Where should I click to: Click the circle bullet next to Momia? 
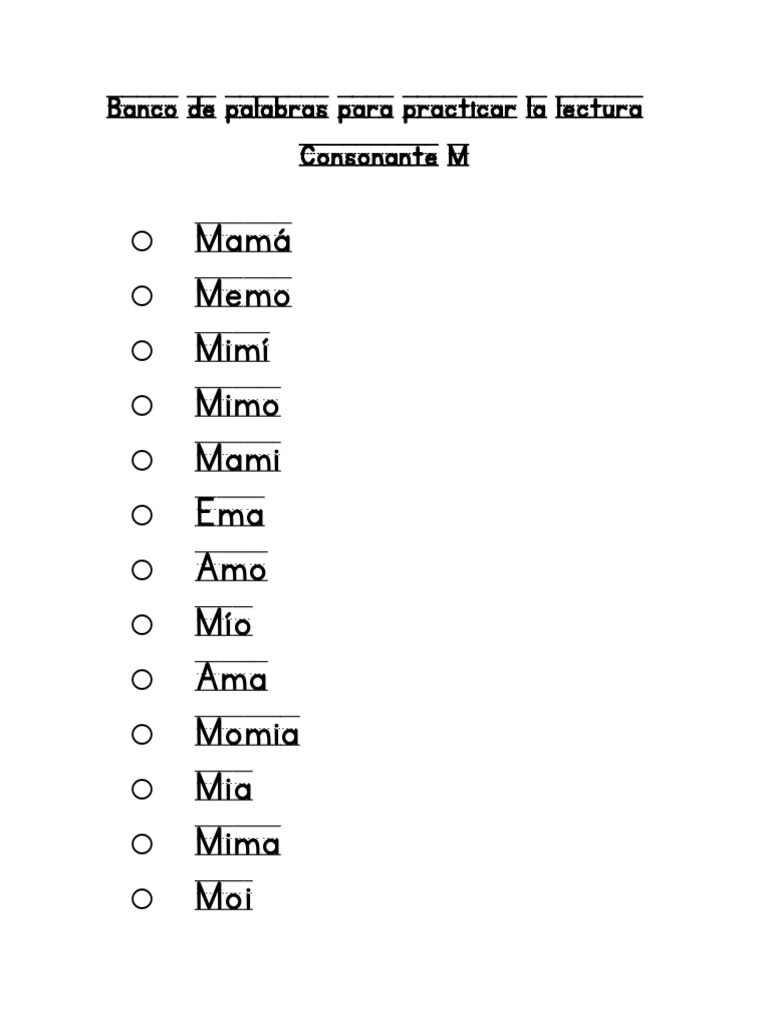click(x=142, y=735)
